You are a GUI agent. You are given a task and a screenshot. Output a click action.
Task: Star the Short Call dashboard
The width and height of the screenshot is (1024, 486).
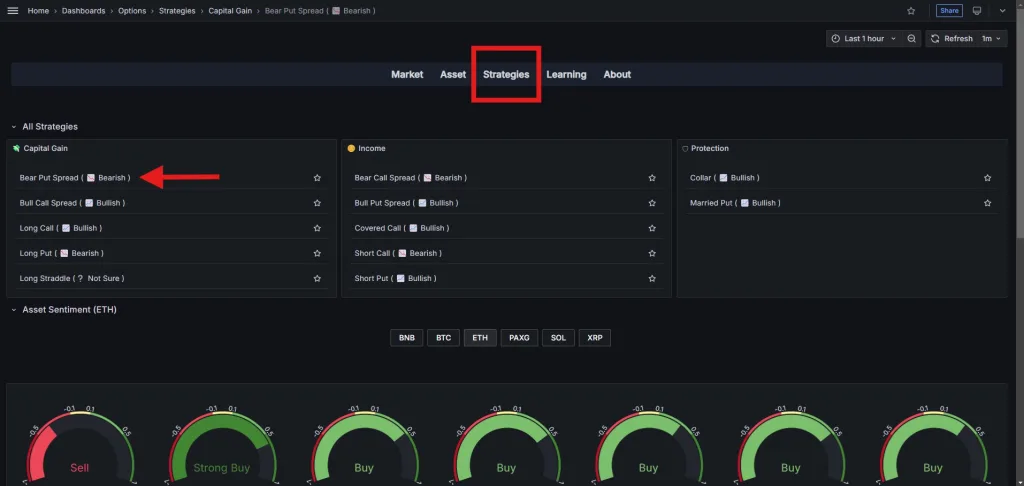[x=652, y=253]
